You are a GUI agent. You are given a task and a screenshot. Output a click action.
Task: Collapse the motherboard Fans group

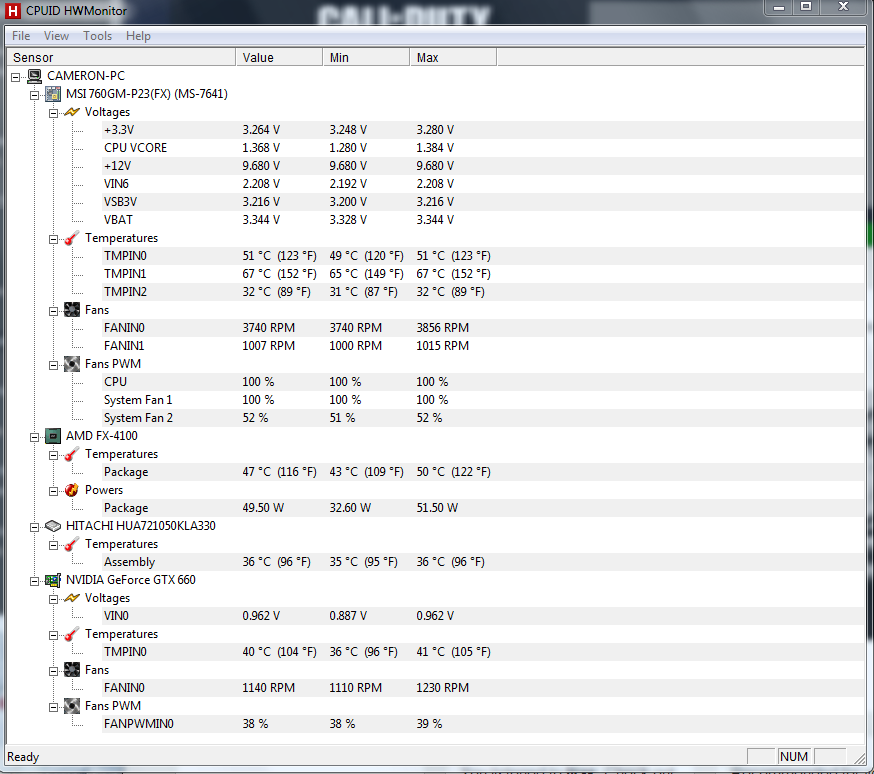point(54,311)
